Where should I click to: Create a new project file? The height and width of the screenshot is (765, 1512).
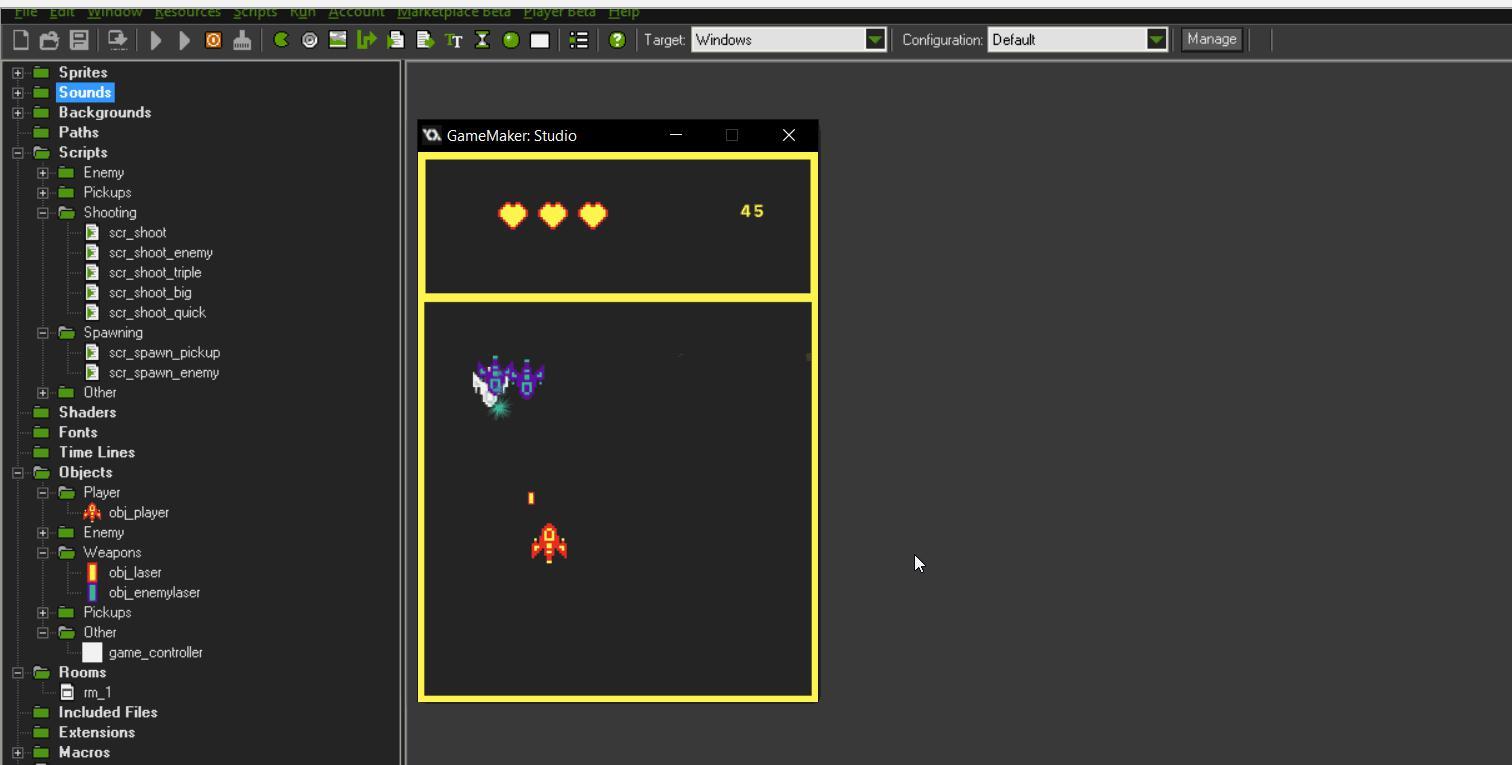[x=21, y=40]
